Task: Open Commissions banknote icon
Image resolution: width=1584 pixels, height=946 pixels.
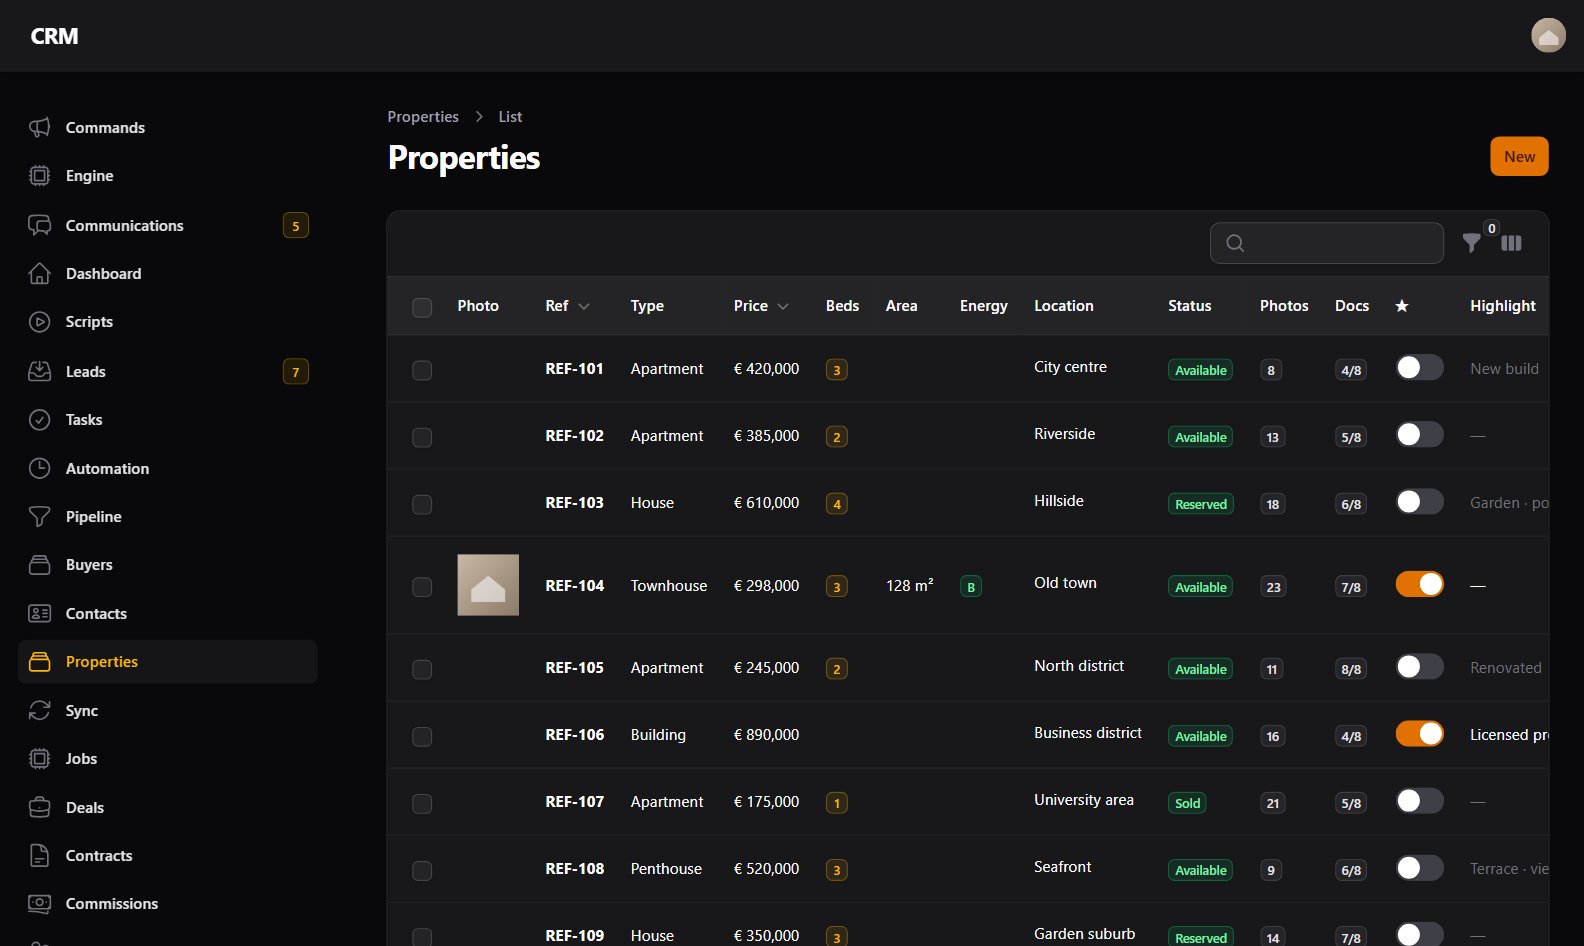Action: point(39,903)
